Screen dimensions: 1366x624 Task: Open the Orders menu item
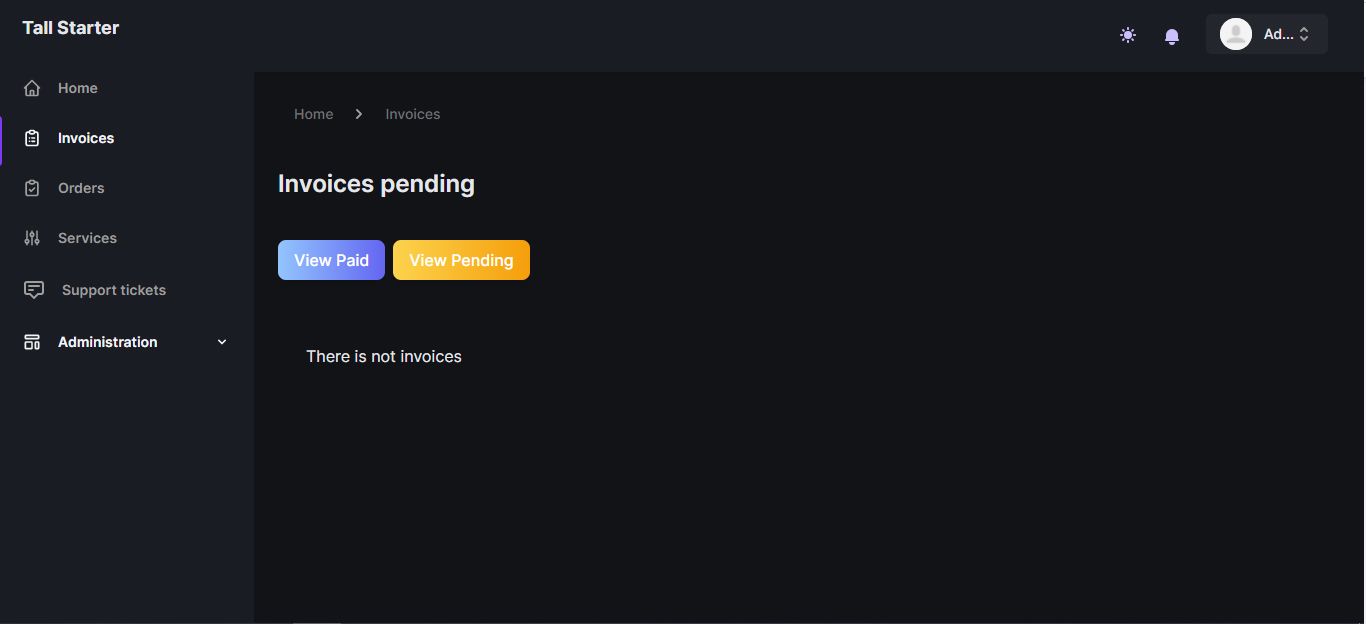pos(81,188)
